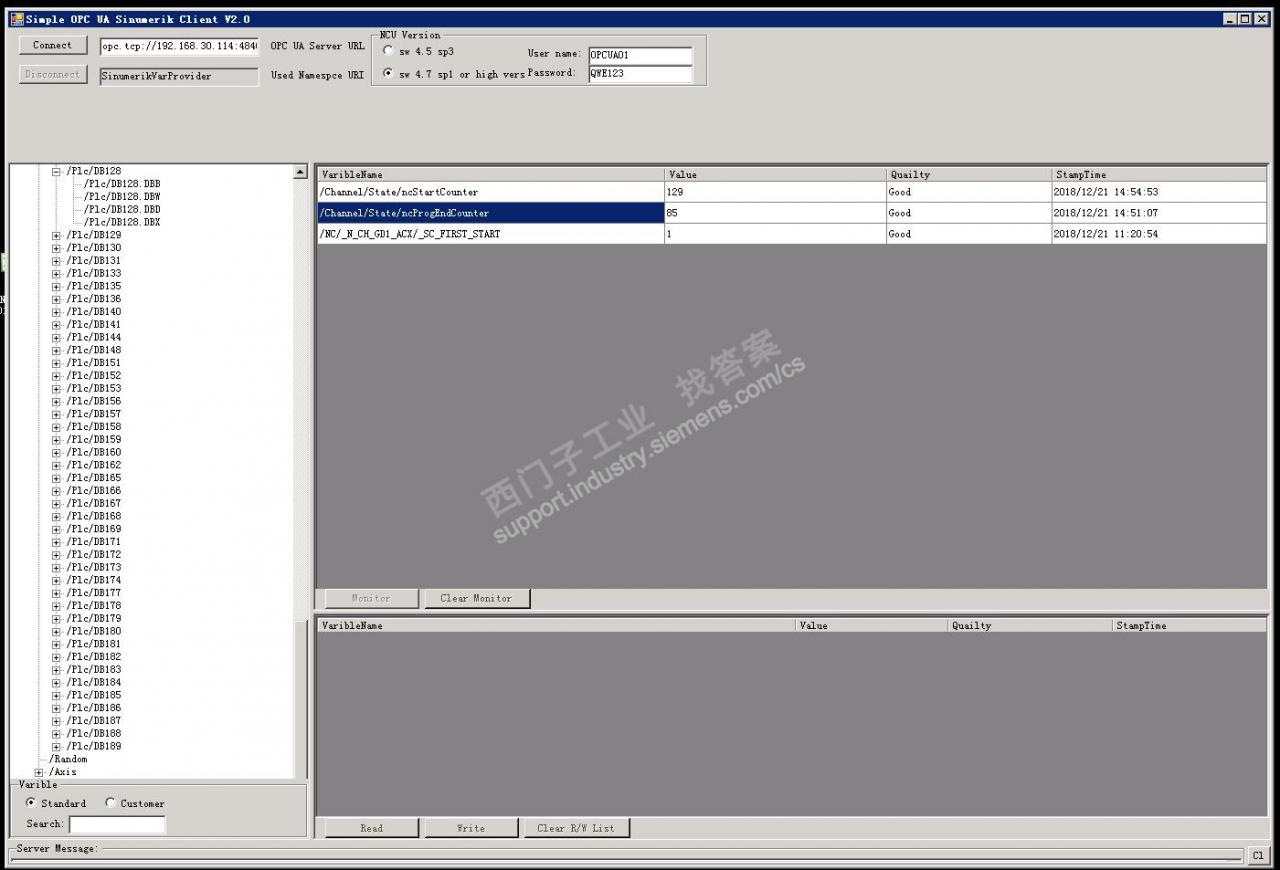
Task: Expand the /Plc/DB141 node
Action: pos(57,325)
